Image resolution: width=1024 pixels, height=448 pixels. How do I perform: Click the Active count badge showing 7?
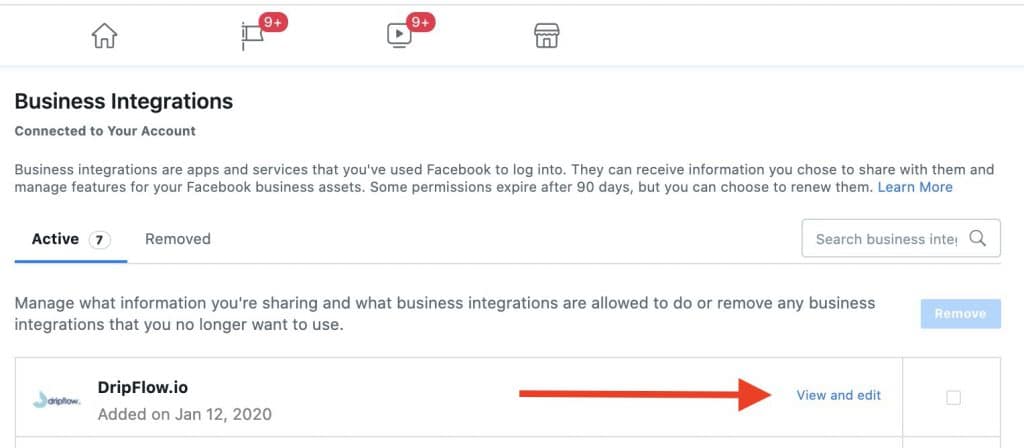pyautogui.click(x=99, y=240)
